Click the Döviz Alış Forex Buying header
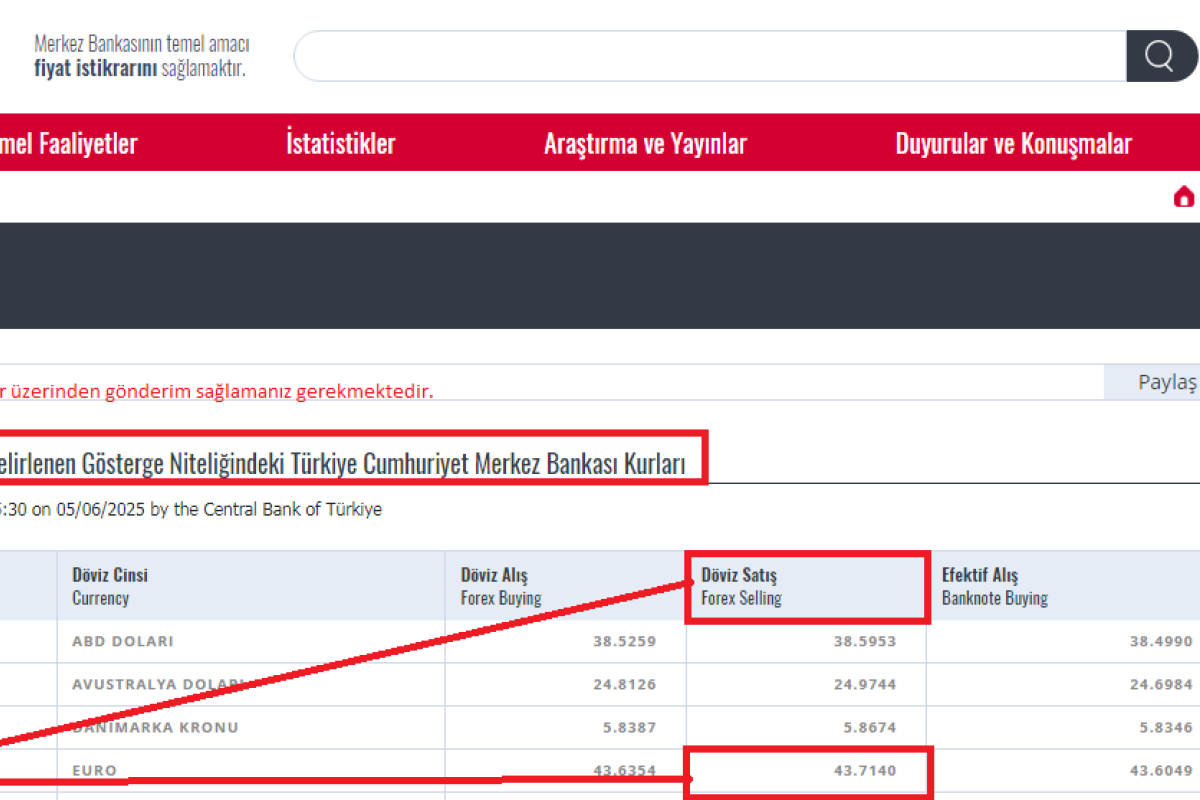1200x800 pixels. click(565, 586)
